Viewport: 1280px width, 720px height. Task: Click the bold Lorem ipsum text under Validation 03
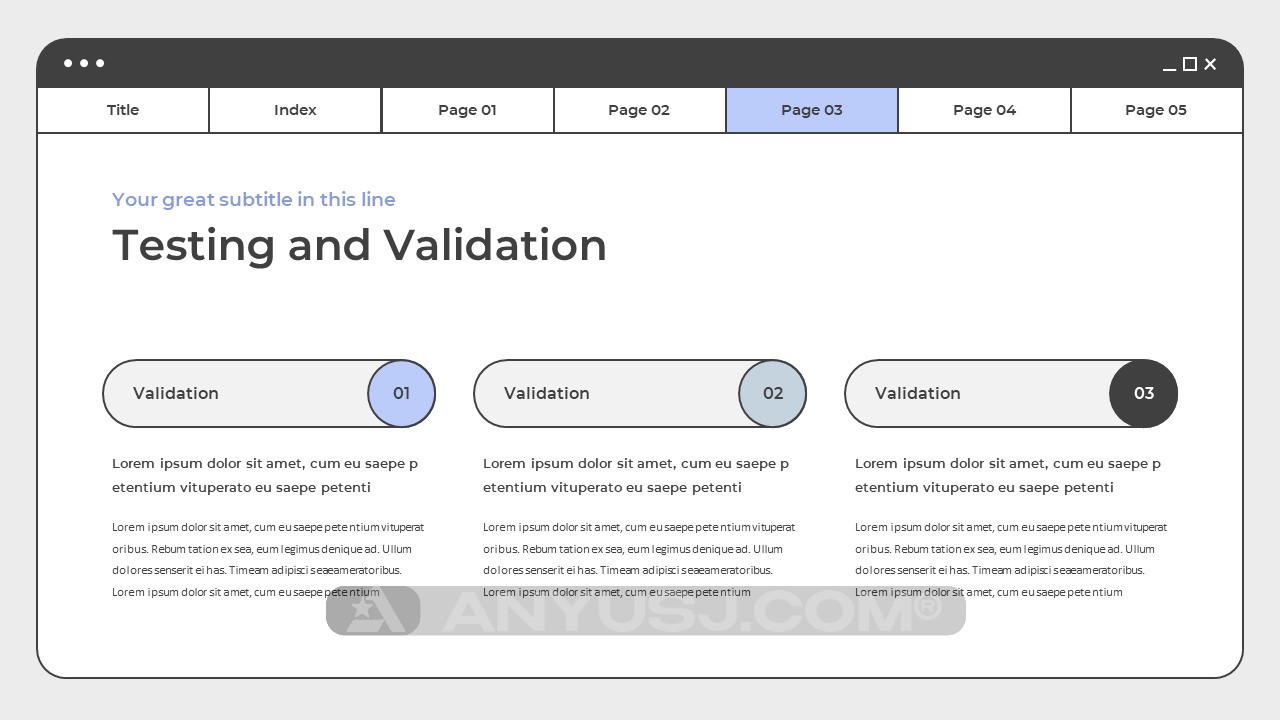(1008, 475)
